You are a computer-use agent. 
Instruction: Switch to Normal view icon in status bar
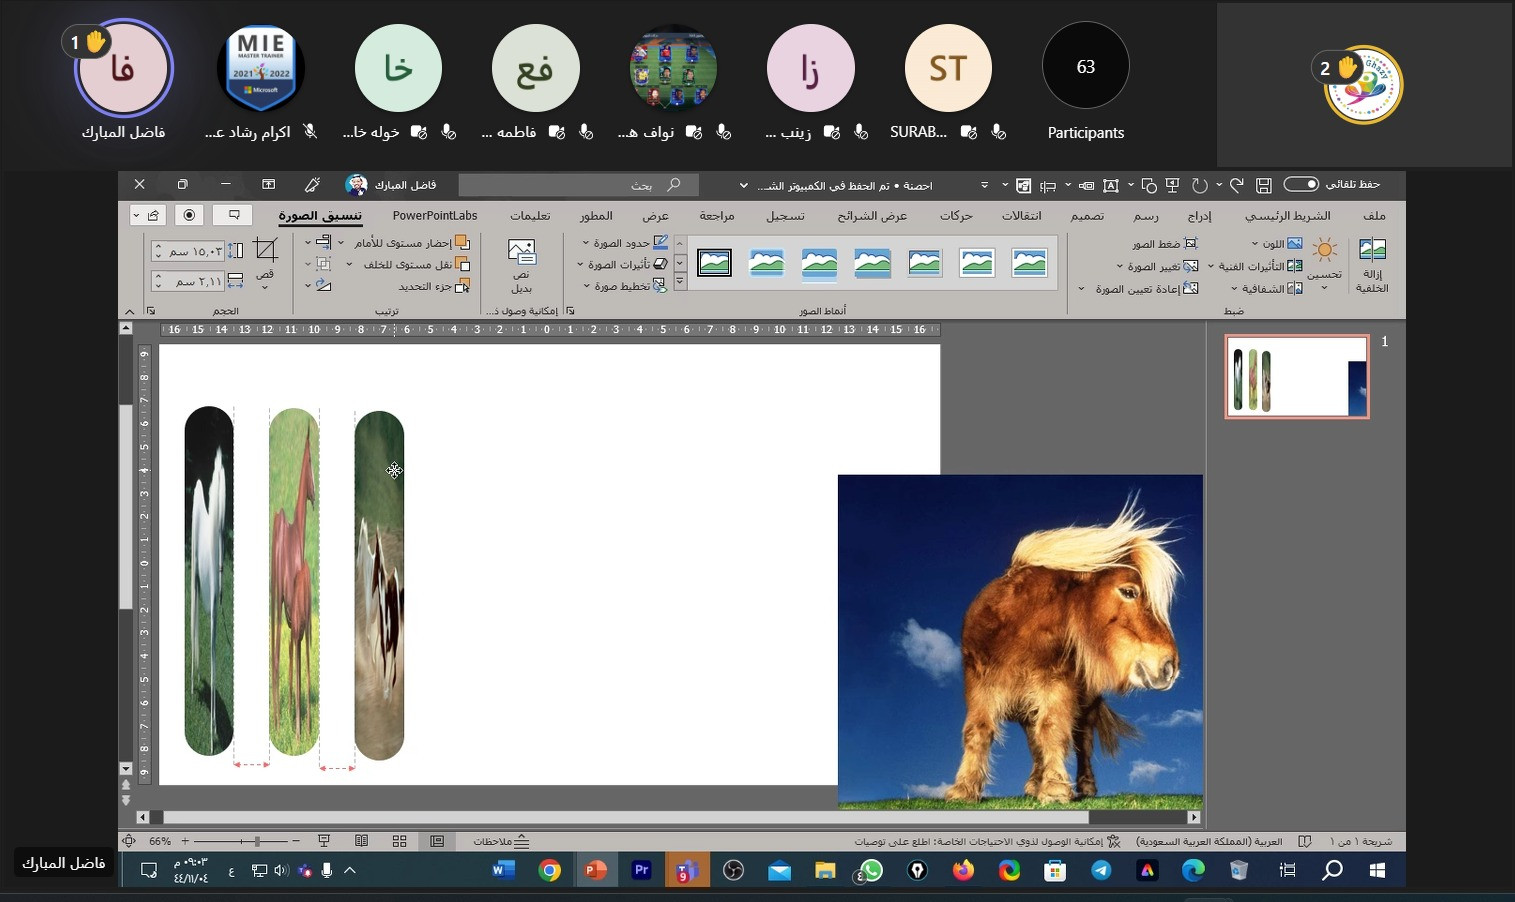click(437, 841)
